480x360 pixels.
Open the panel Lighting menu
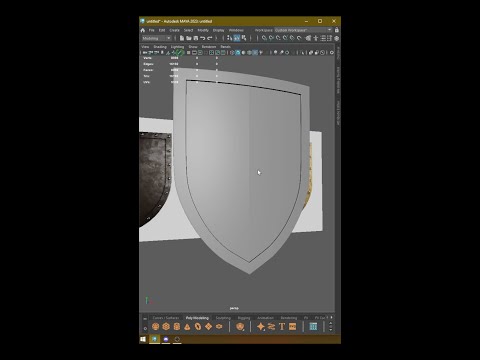[x=177, y=47]
